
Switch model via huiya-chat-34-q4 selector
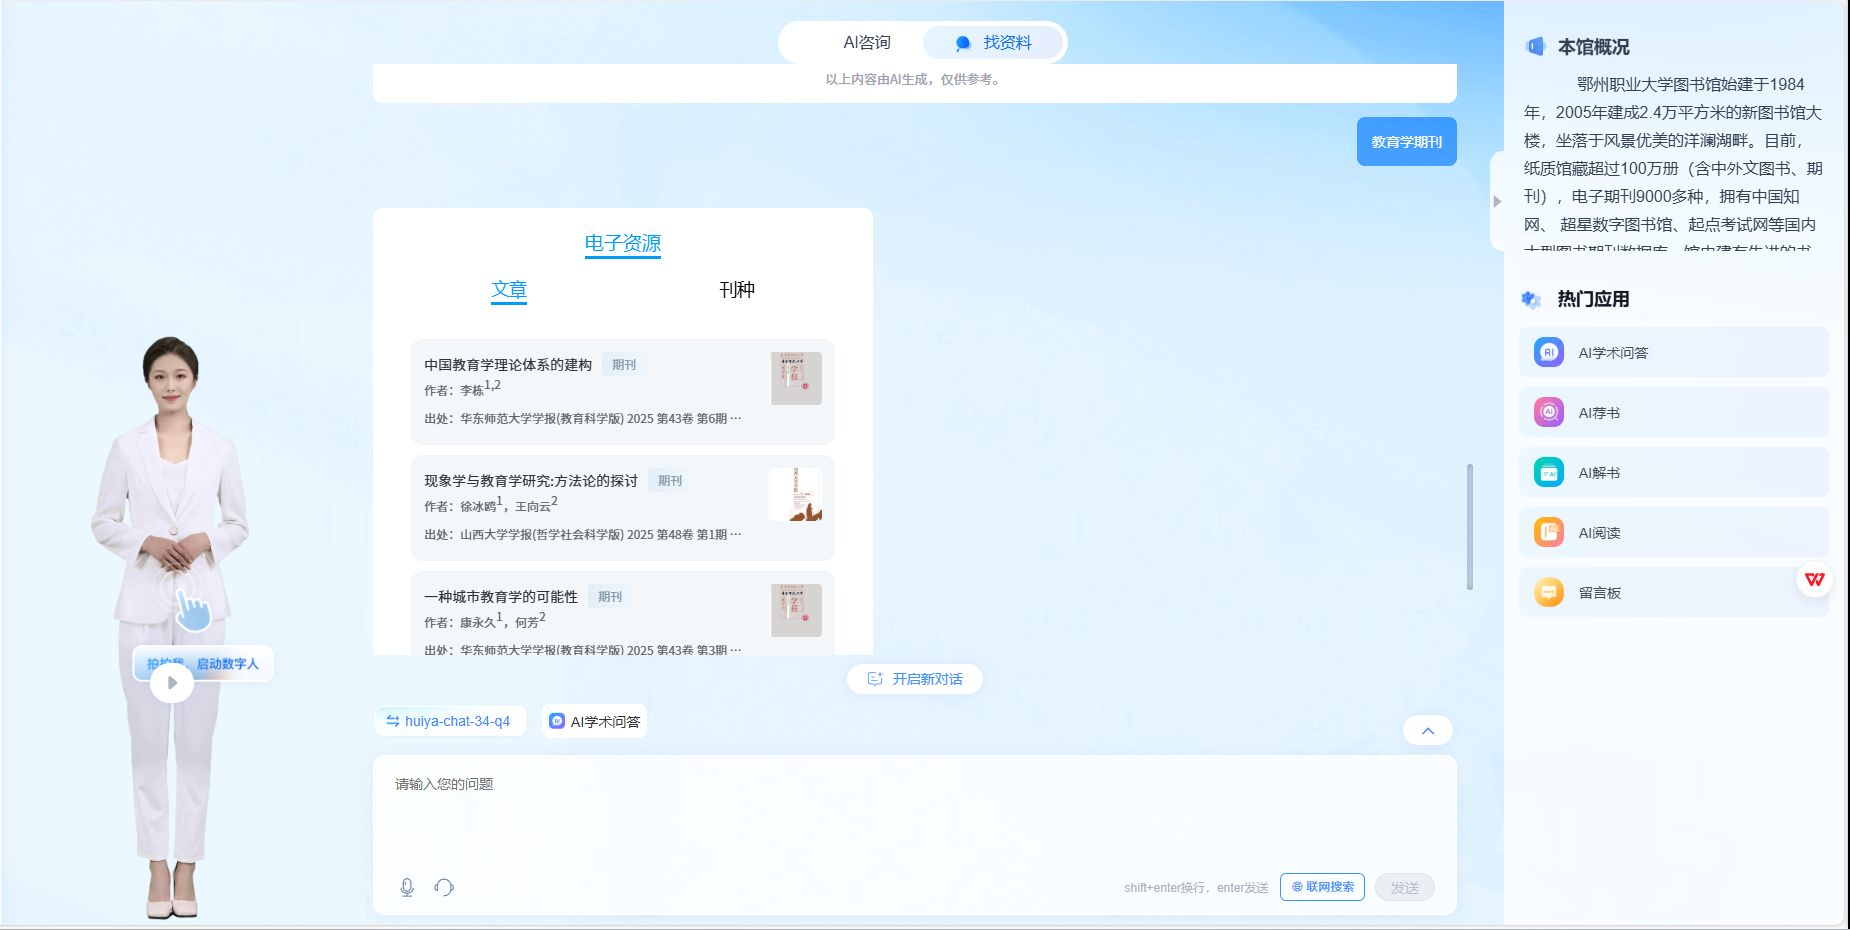click(x=450, y=721)
